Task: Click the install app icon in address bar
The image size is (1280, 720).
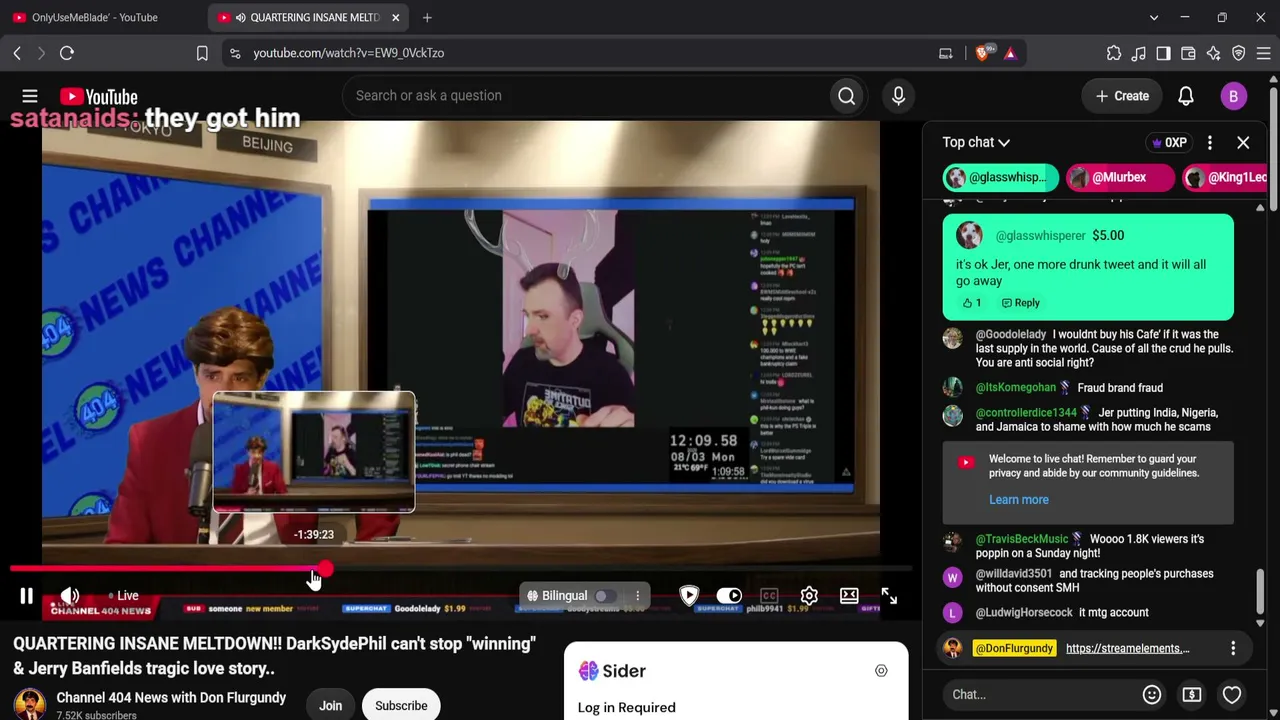Action: coord(945,53)
